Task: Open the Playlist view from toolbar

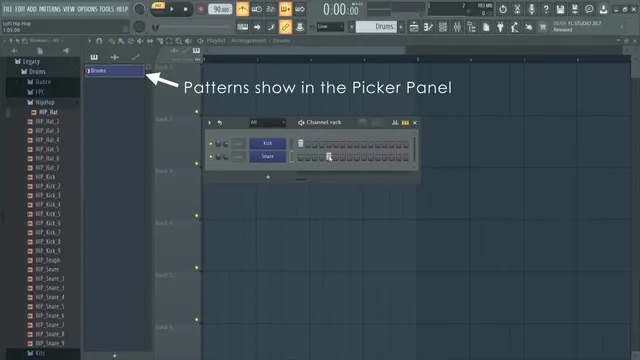Action: (414, 27)
